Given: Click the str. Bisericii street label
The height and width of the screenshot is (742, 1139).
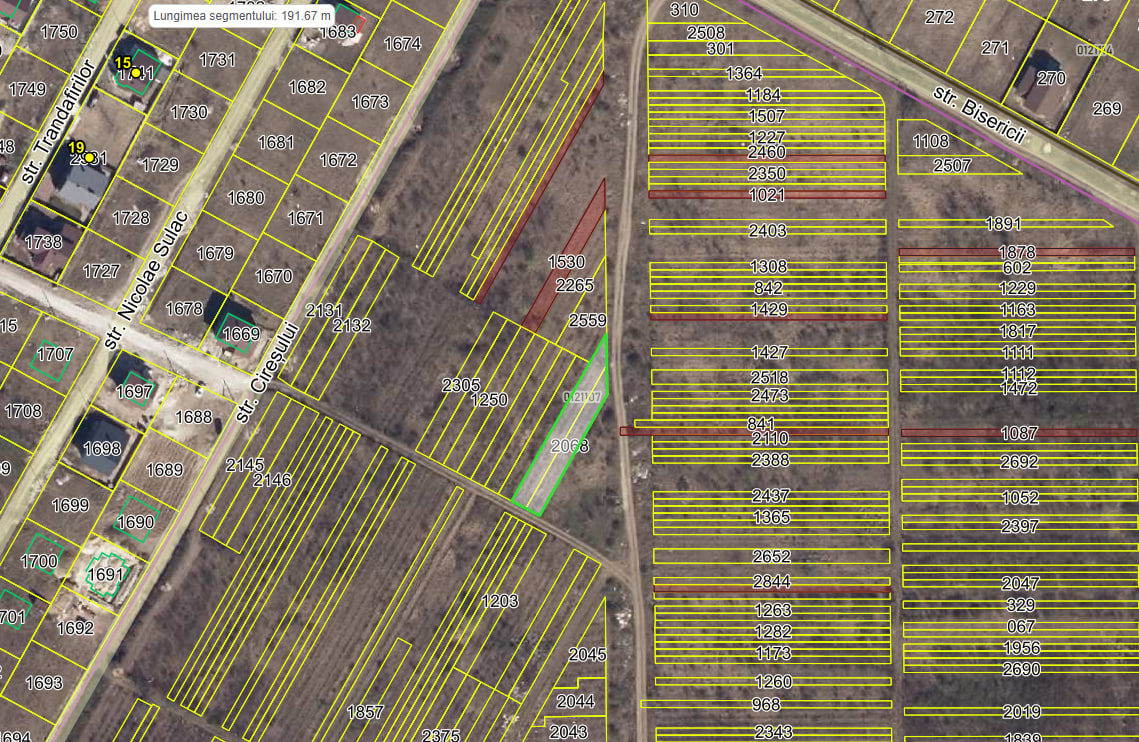Looking at the screenshot, I should [x=978, y=116].
